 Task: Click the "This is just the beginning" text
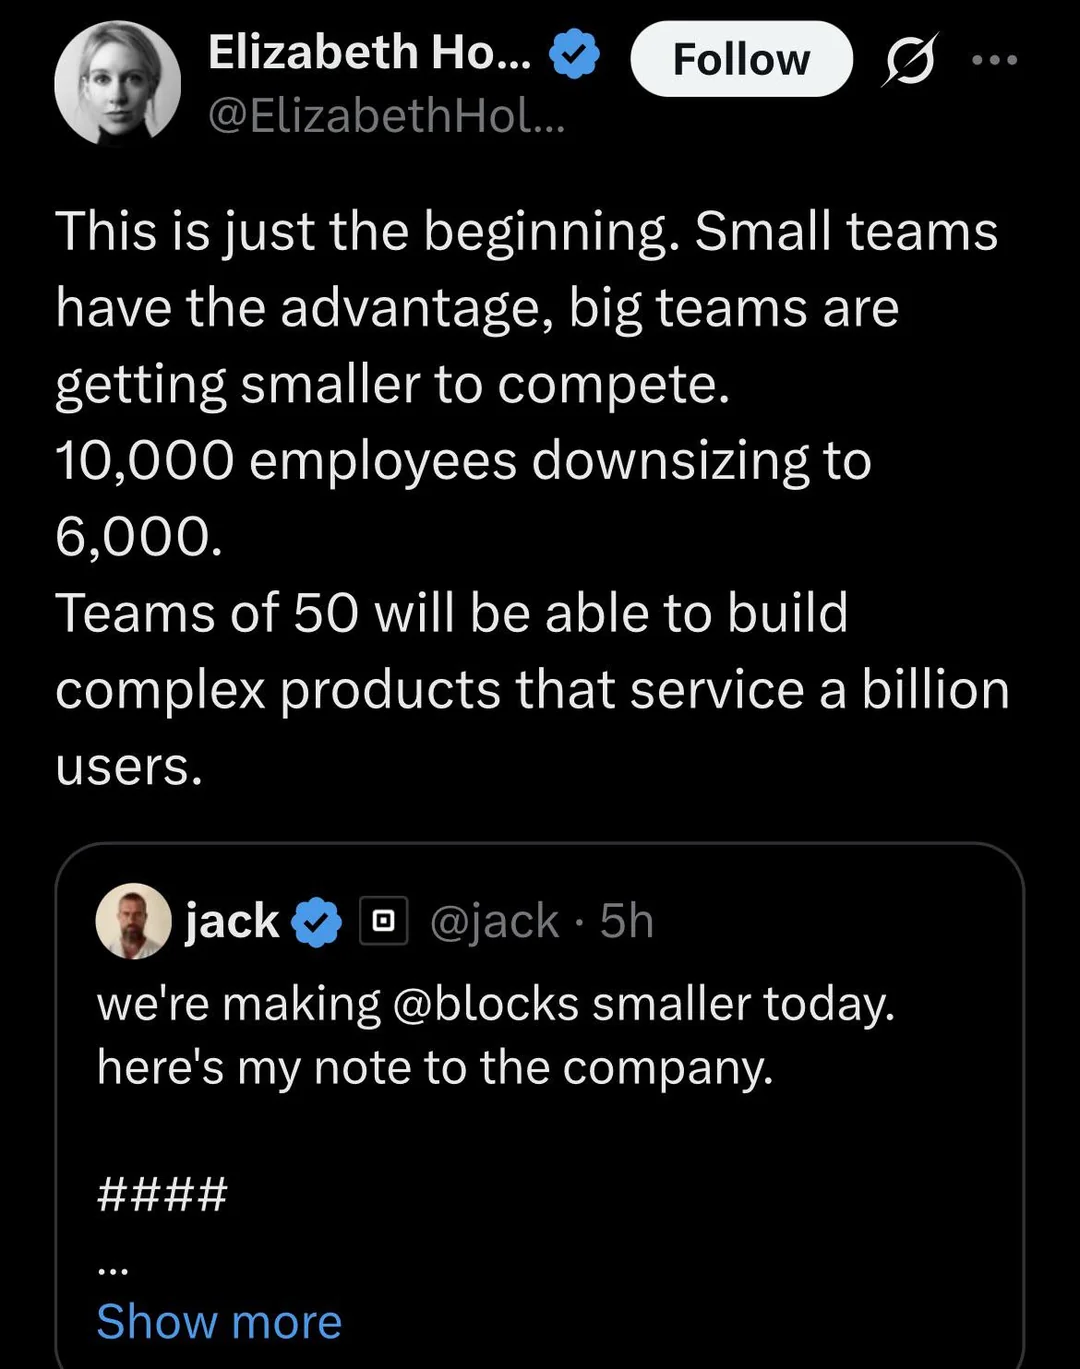coord(360,231)
